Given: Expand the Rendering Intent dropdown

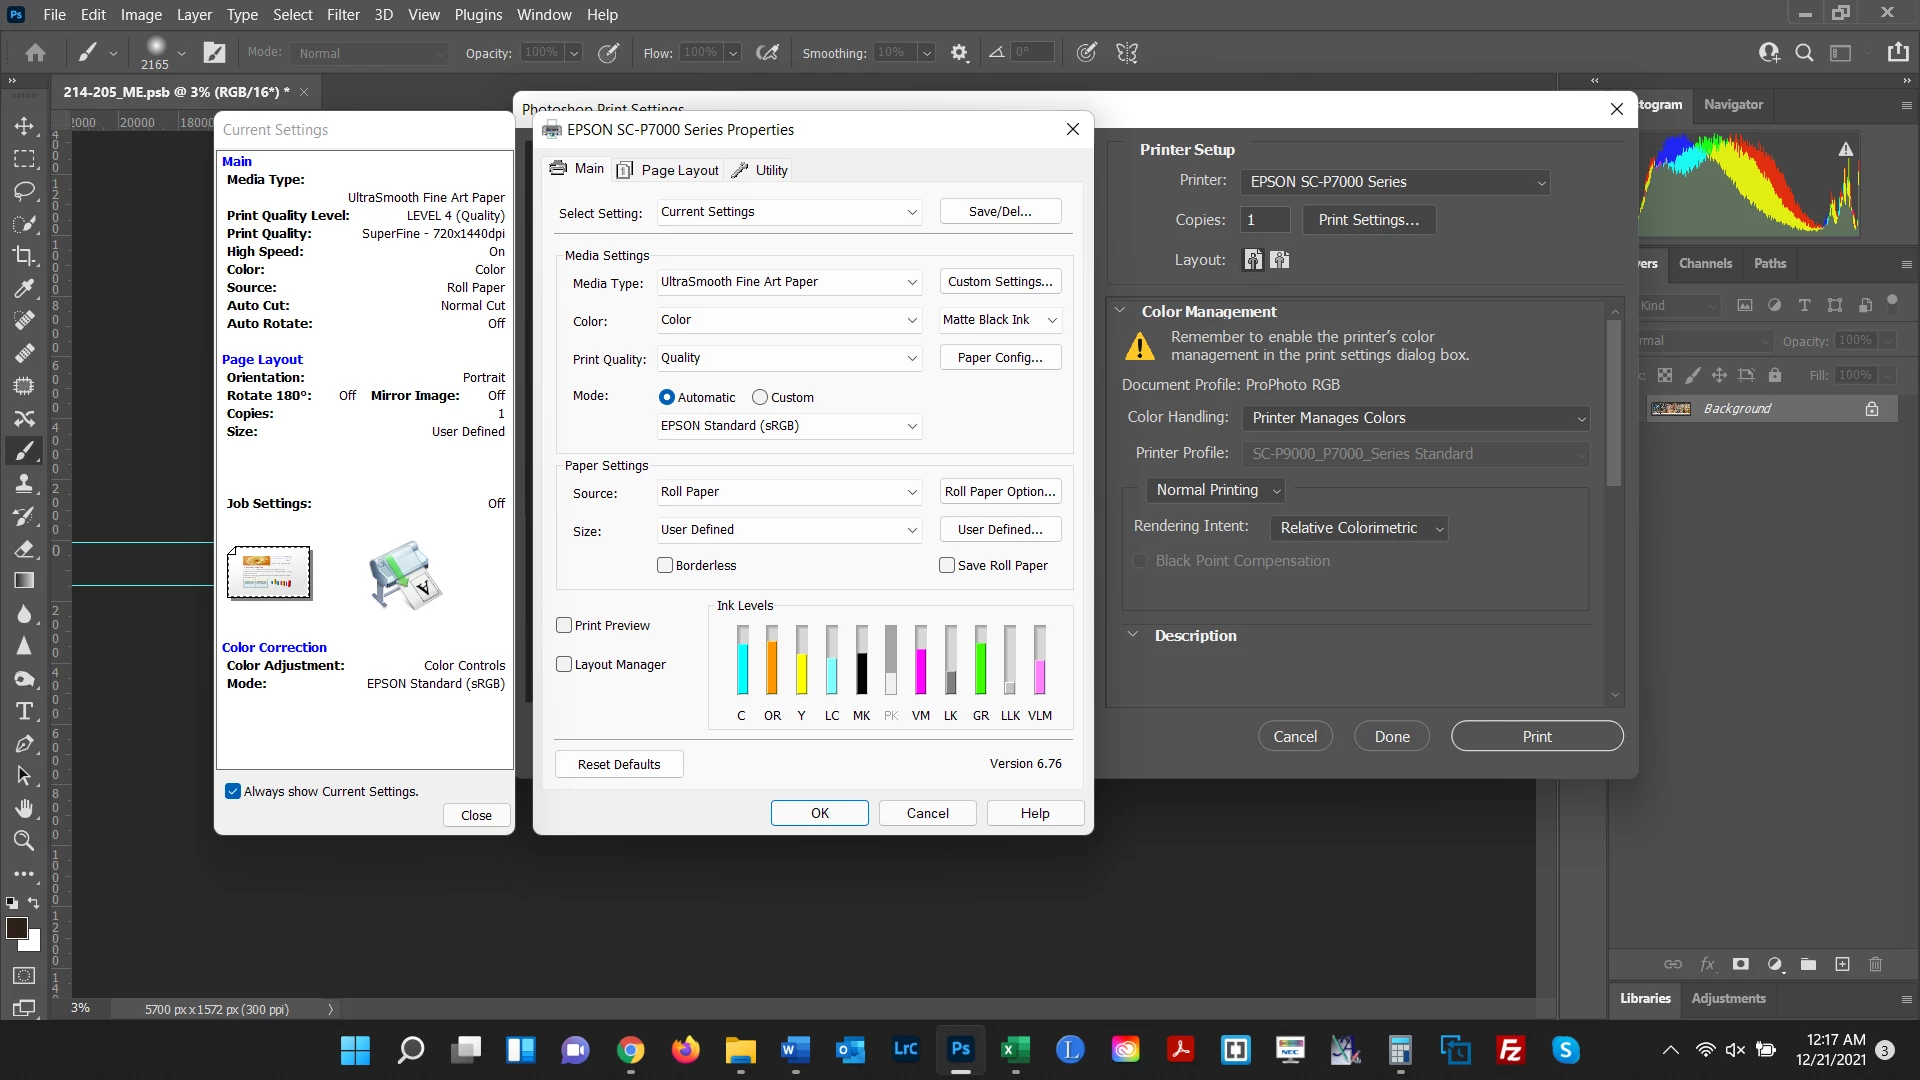Looking at the screenshot, I should tap(1360, 528).
